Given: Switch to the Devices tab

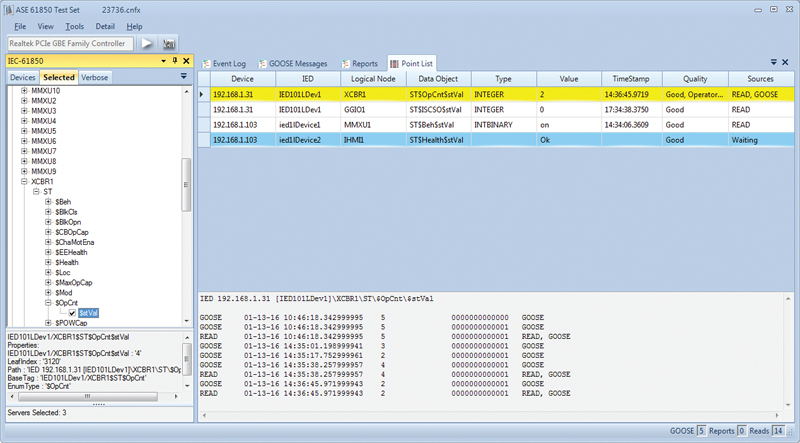Looking at the screenshot, I should (23, 77).
